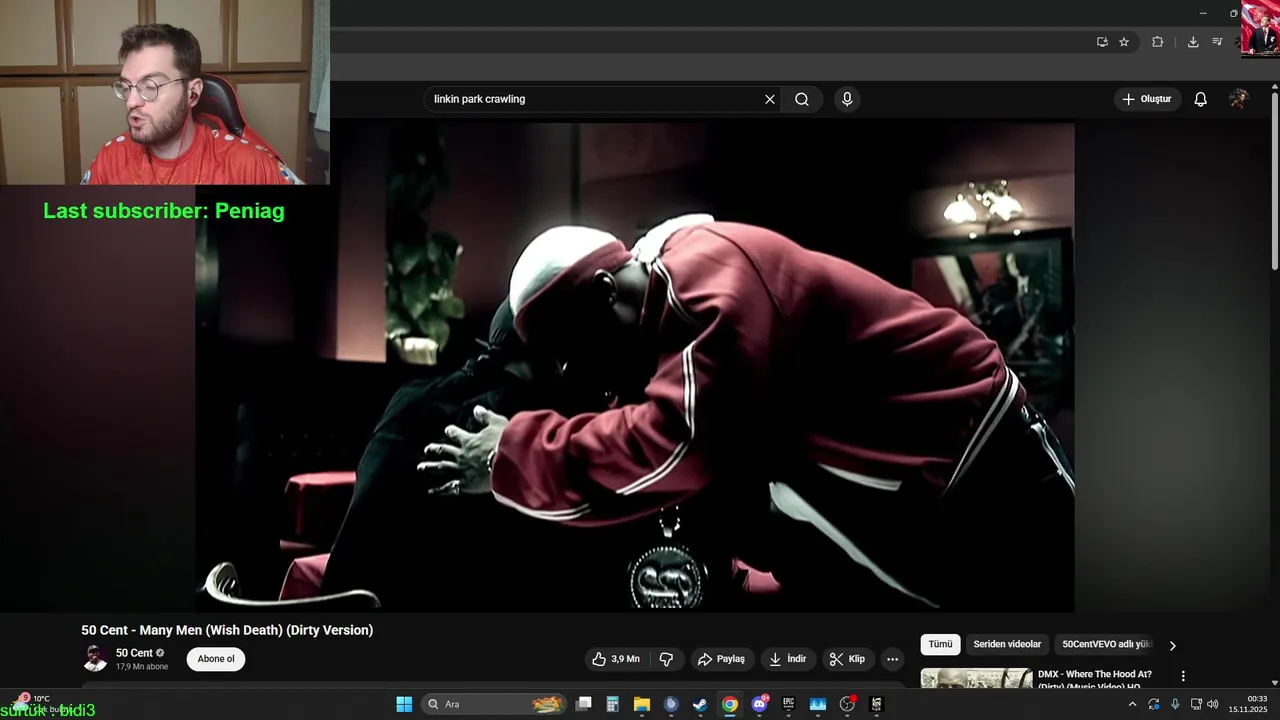Click the sync icon in system tray

[1154, 704]
